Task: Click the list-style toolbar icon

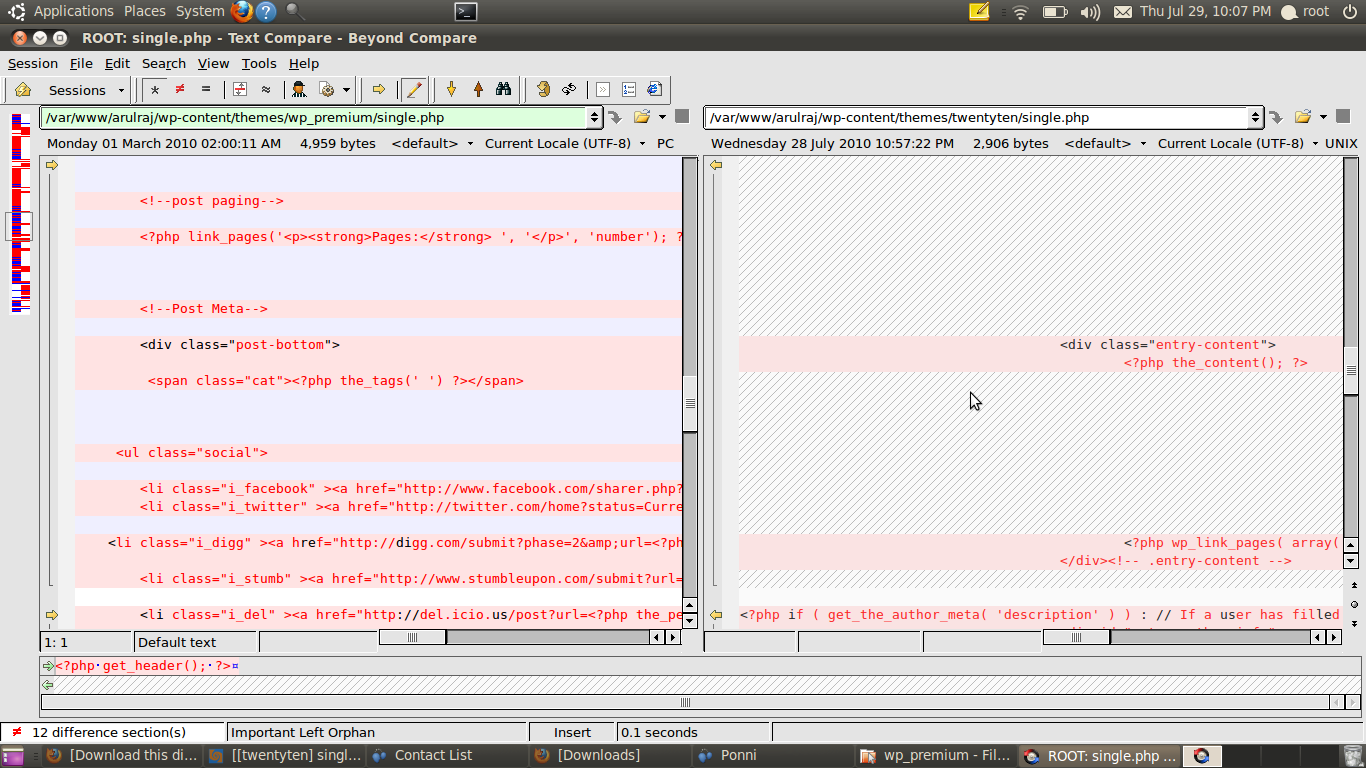Action: 629,90
